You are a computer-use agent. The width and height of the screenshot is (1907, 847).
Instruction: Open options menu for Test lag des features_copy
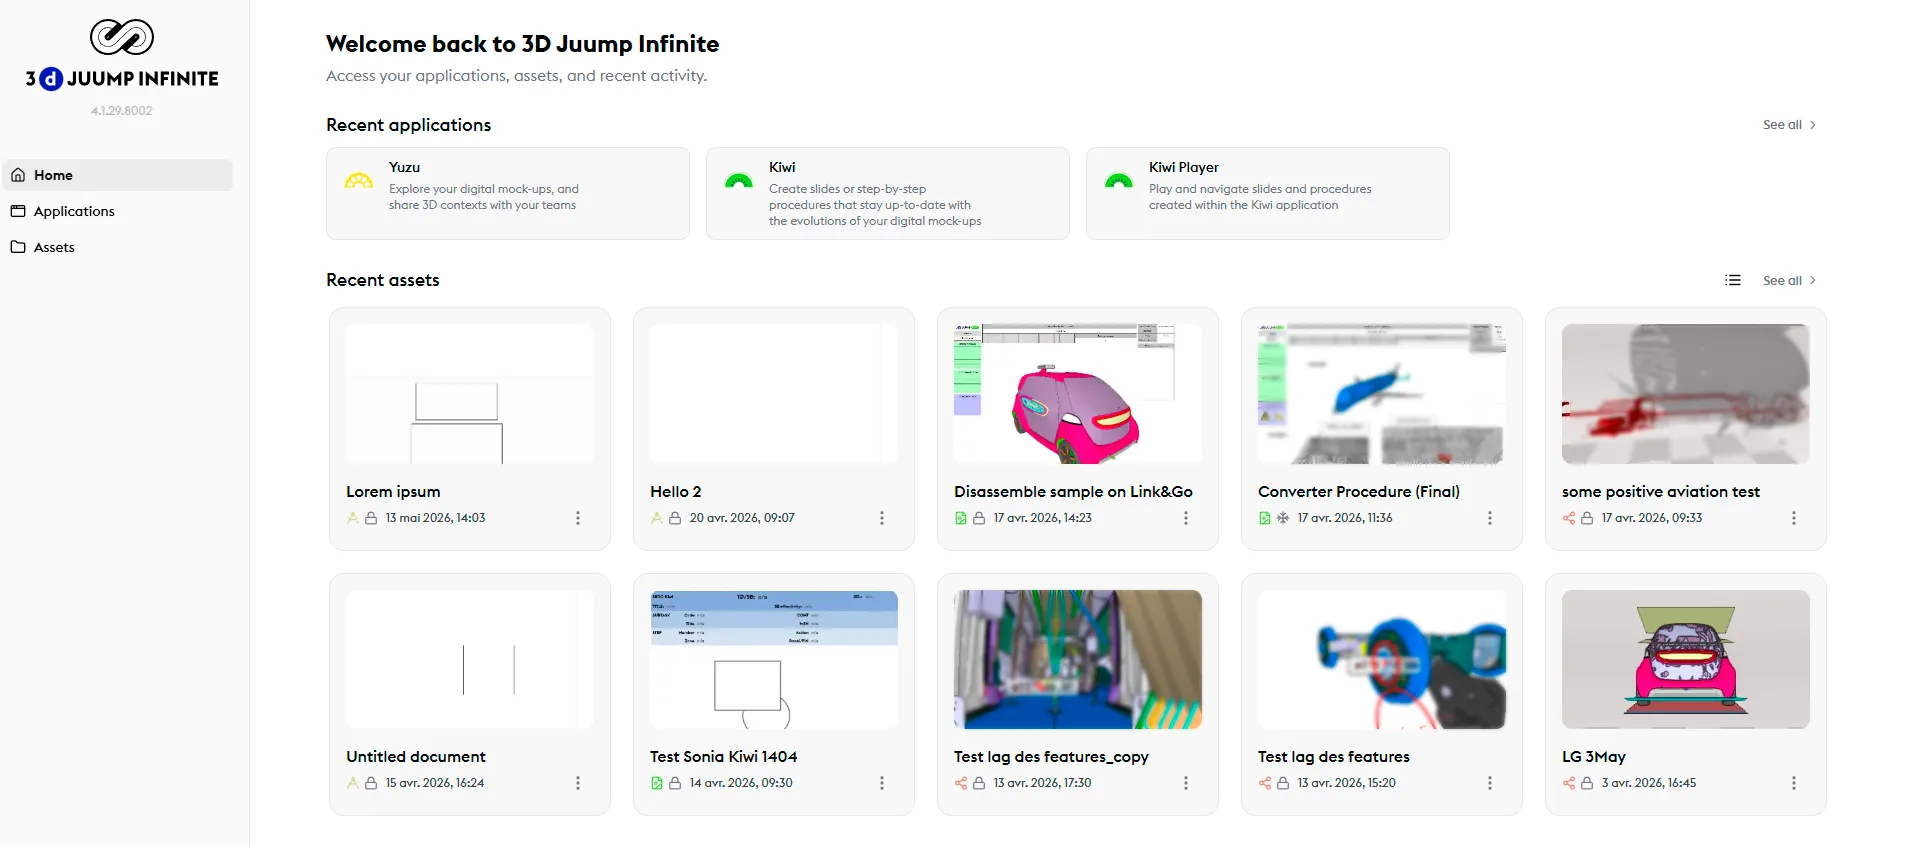point(1186,783)
